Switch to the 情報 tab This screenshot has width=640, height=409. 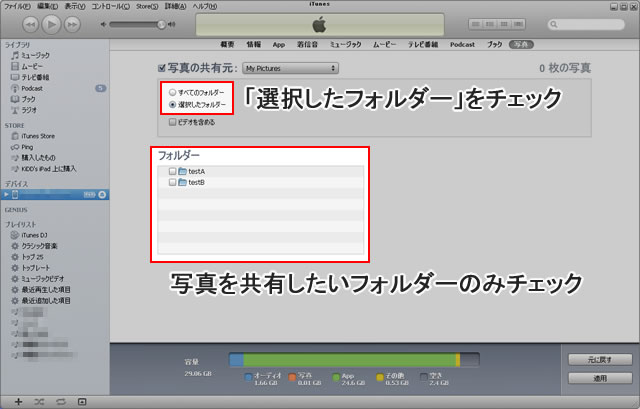[253, 44]
